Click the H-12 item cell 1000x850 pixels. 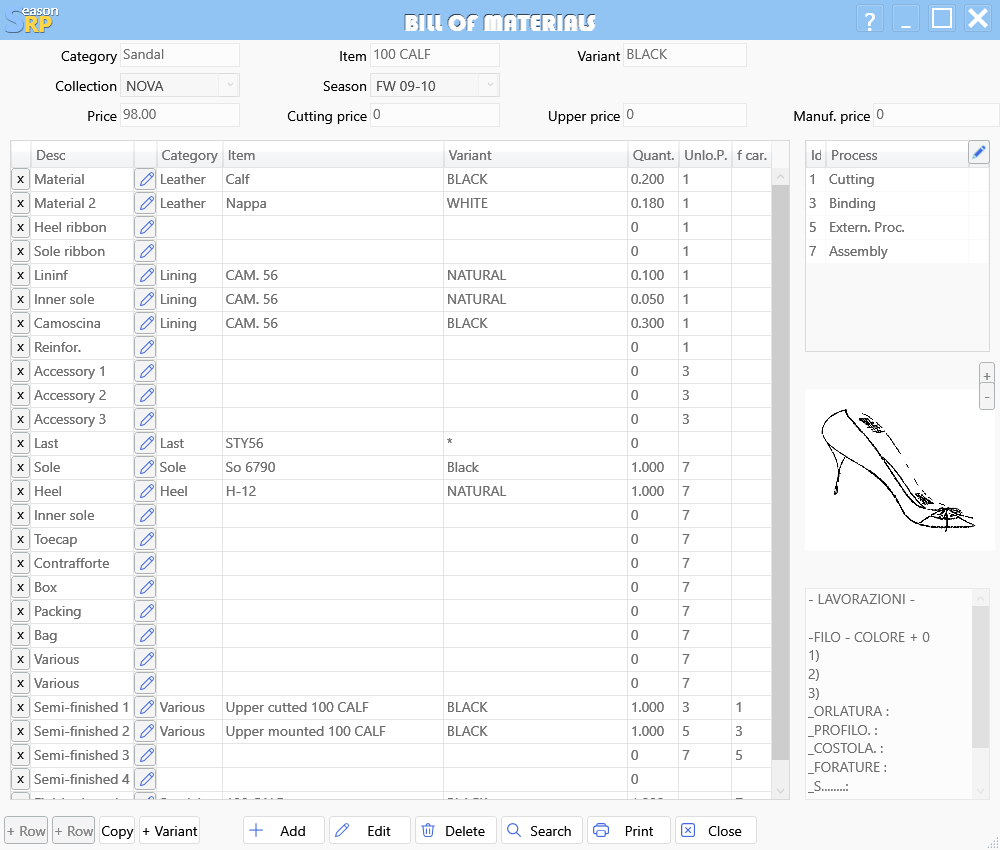pyautogui.click(x=333, y=491)
